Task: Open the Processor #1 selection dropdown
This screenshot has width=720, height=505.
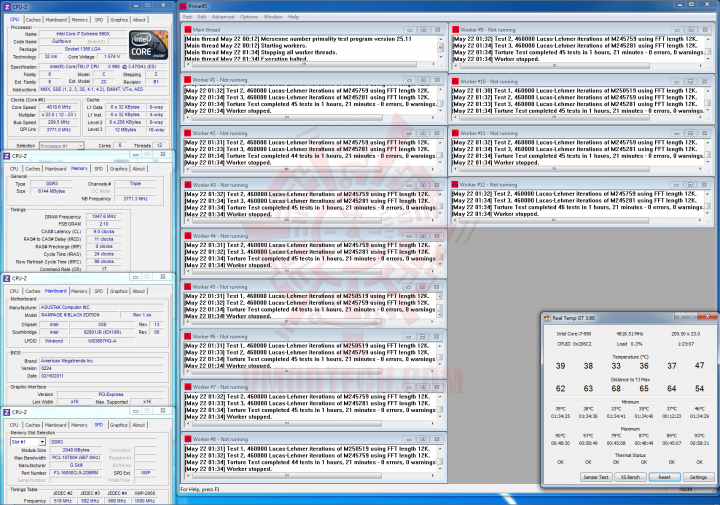Action: [62, 146]
